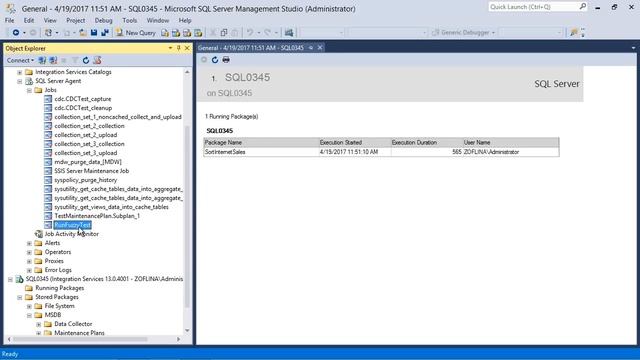640x360 pixels.
Task: Select the cdc.CDCTest_cleanup job
Action: [x=83, y=108]
